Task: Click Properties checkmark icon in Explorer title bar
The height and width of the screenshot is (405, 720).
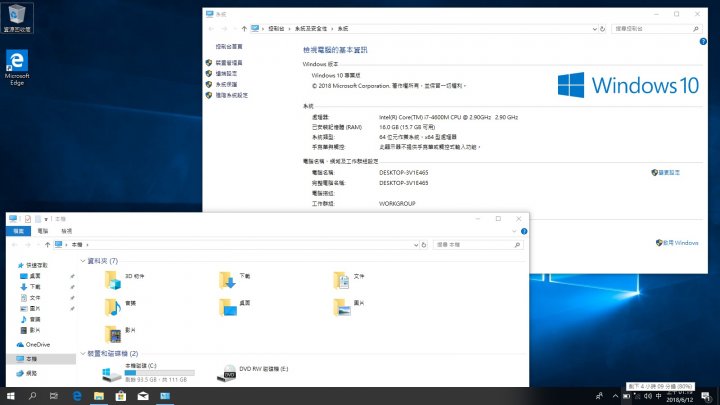Action: (x=28, y=219)
